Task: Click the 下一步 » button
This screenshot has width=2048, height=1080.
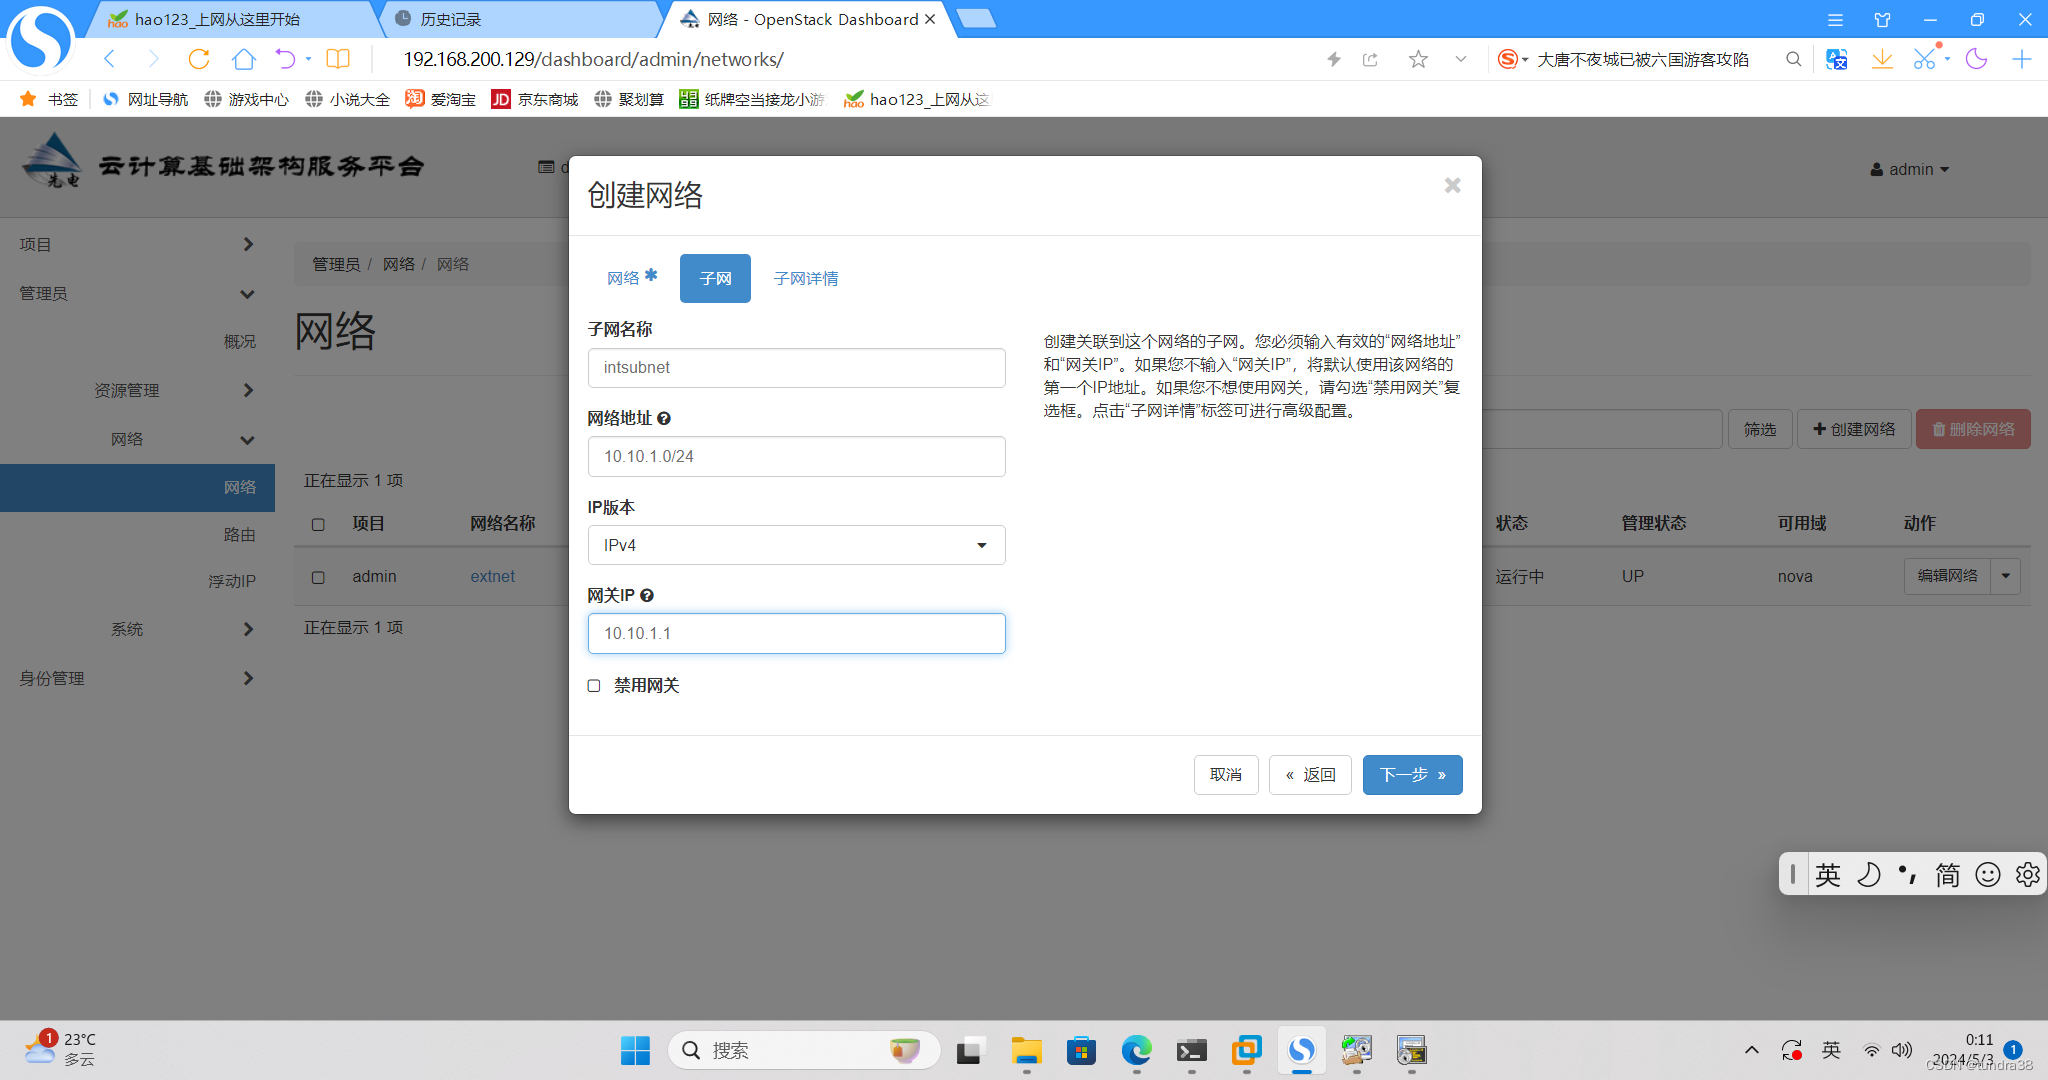Action: click(1412, 775)
